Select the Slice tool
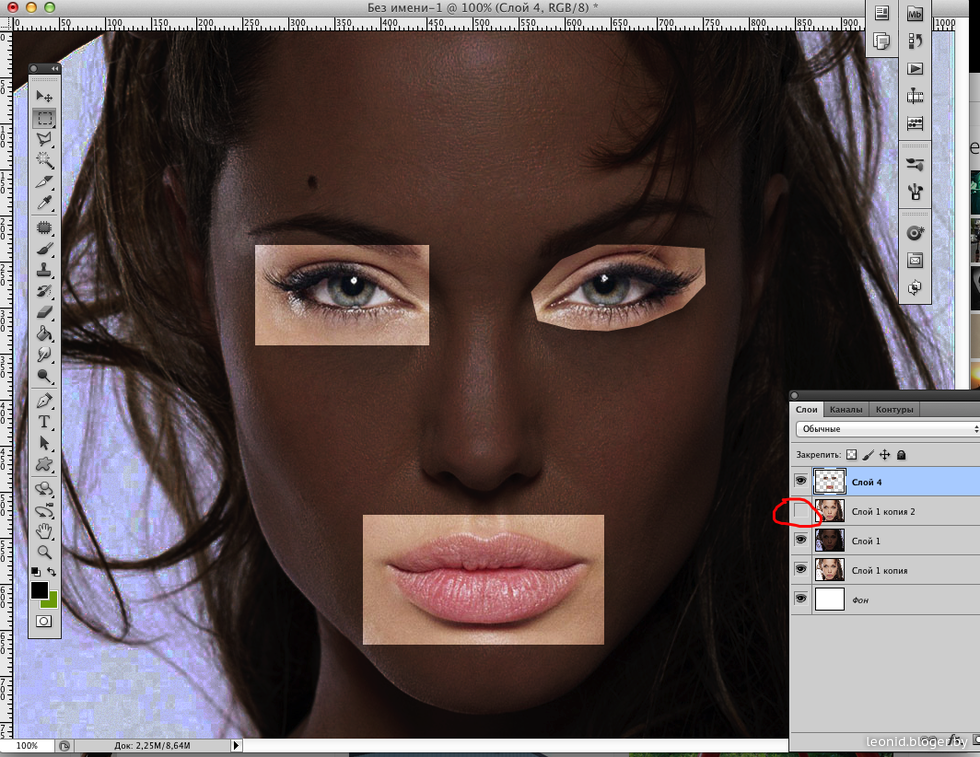980x757 pixels. pyautogui.click(x=44, y=182)
